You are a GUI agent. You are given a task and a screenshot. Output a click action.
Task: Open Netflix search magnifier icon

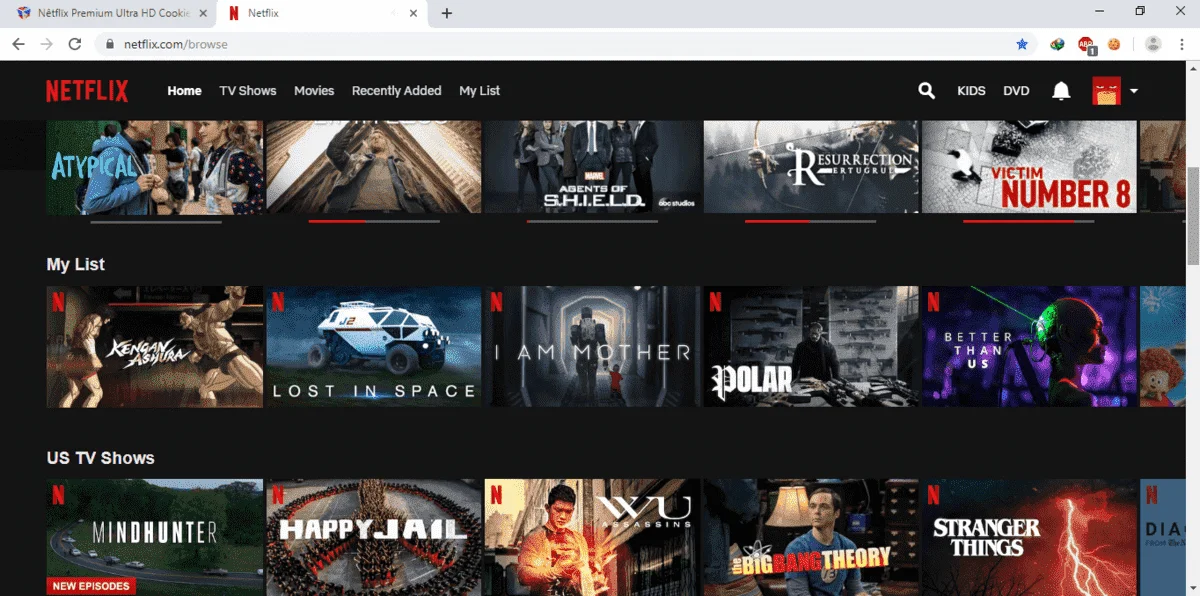(x=927, y=91)
